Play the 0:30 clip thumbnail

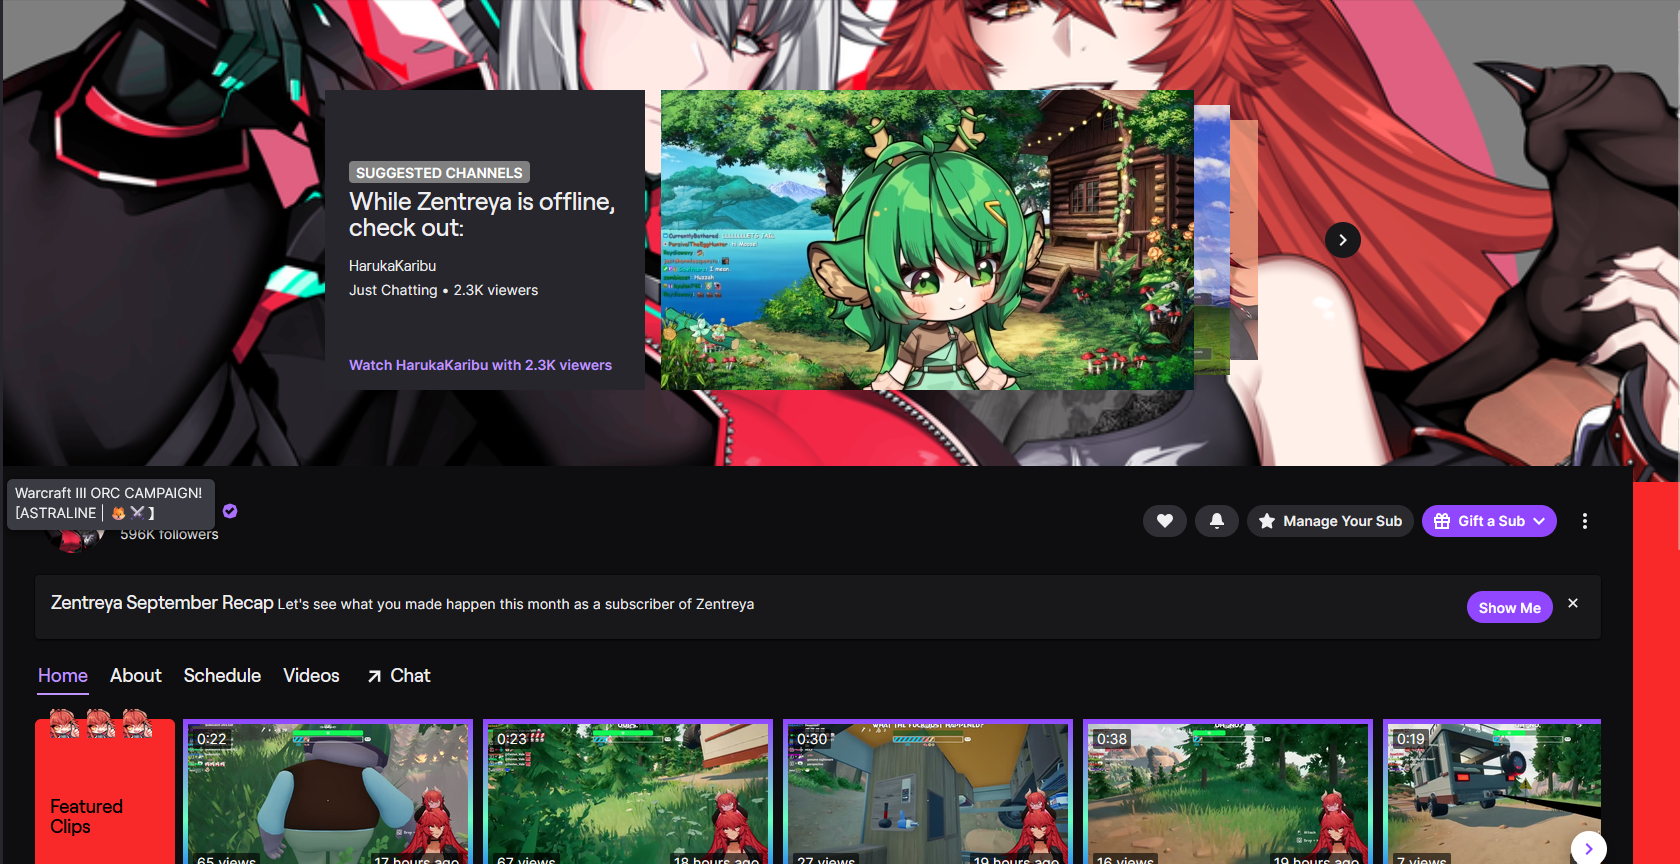tap(928, 791)
